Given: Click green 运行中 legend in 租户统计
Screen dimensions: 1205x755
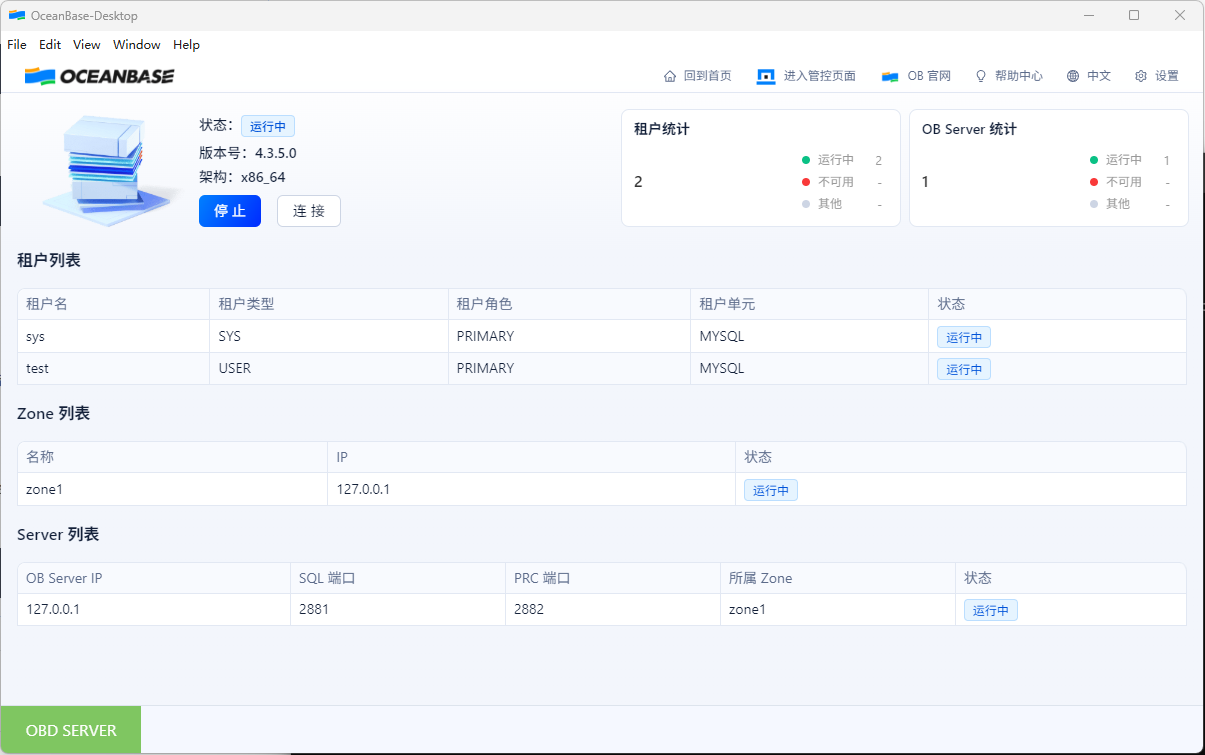Looking at the screenshot, I should point(828,160).
